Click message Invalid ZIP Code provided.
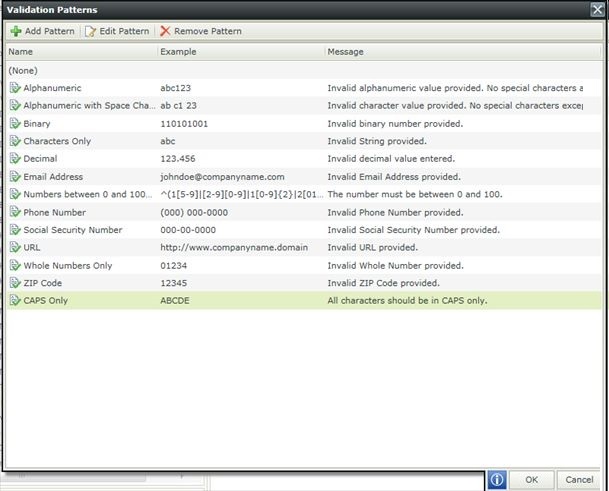Image resolution: width=609 pixels, height=491 pixels. 384,283
